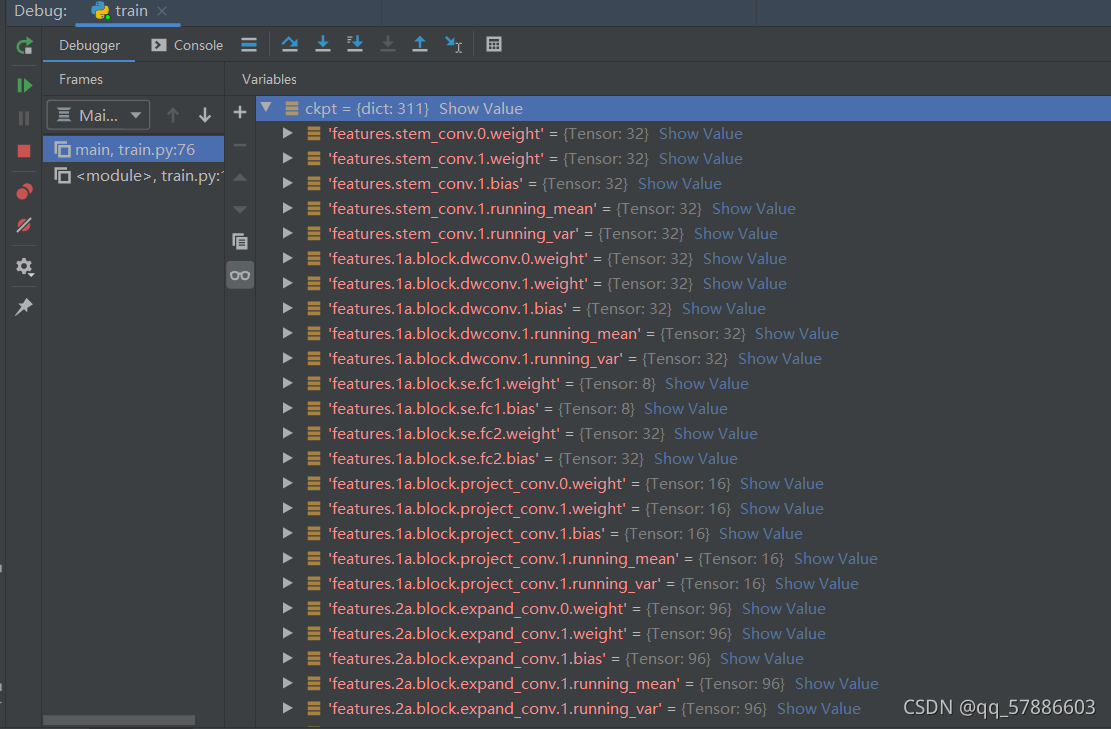
Task: Expand 'features.2a.block.expand_conv.0.weight' entry
Action: coord(288,608)
